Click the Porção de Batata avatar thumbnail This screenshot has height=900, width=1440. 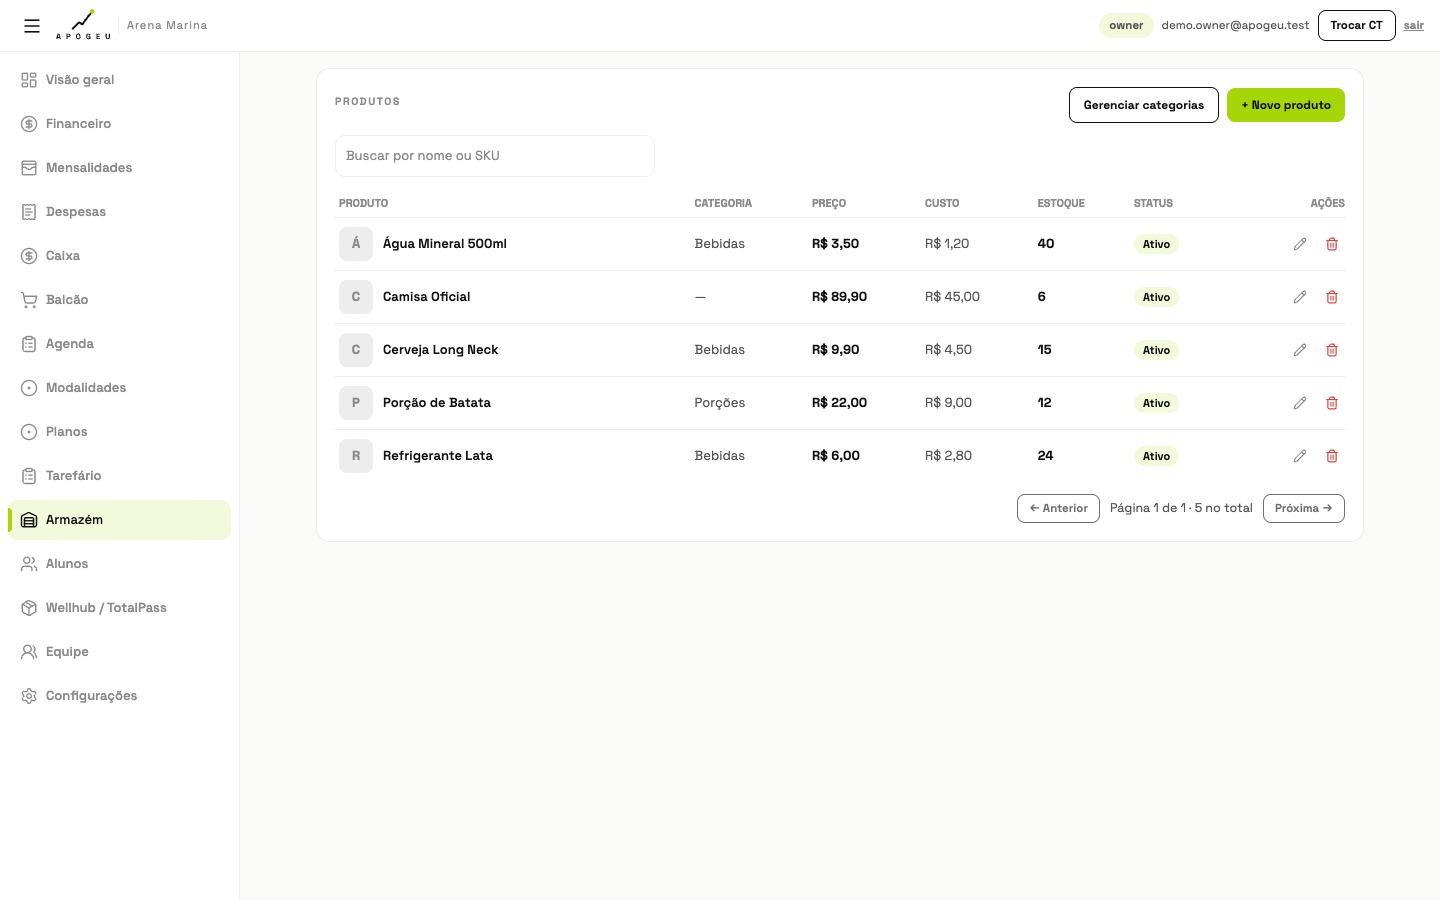point(356,403)
